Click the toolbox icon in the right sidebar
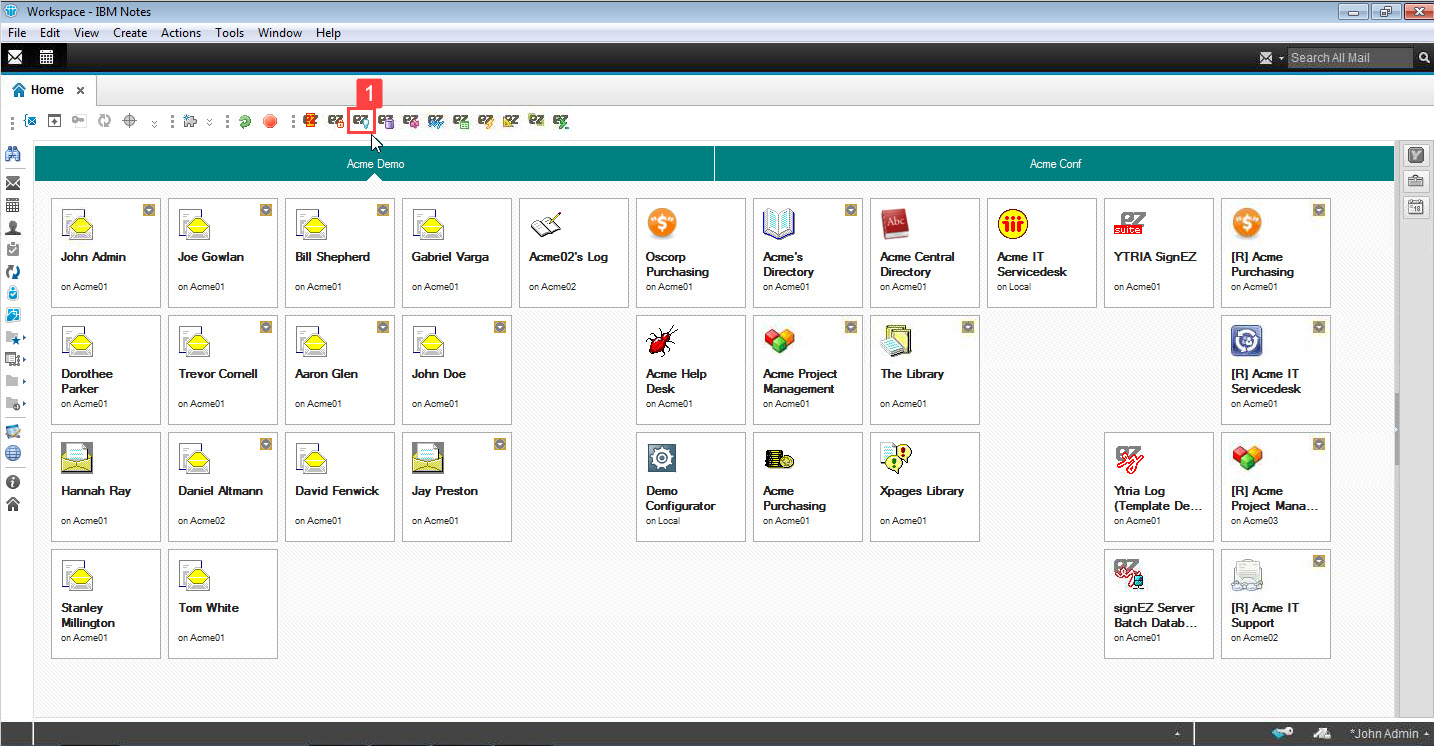 click(1416, 181)
